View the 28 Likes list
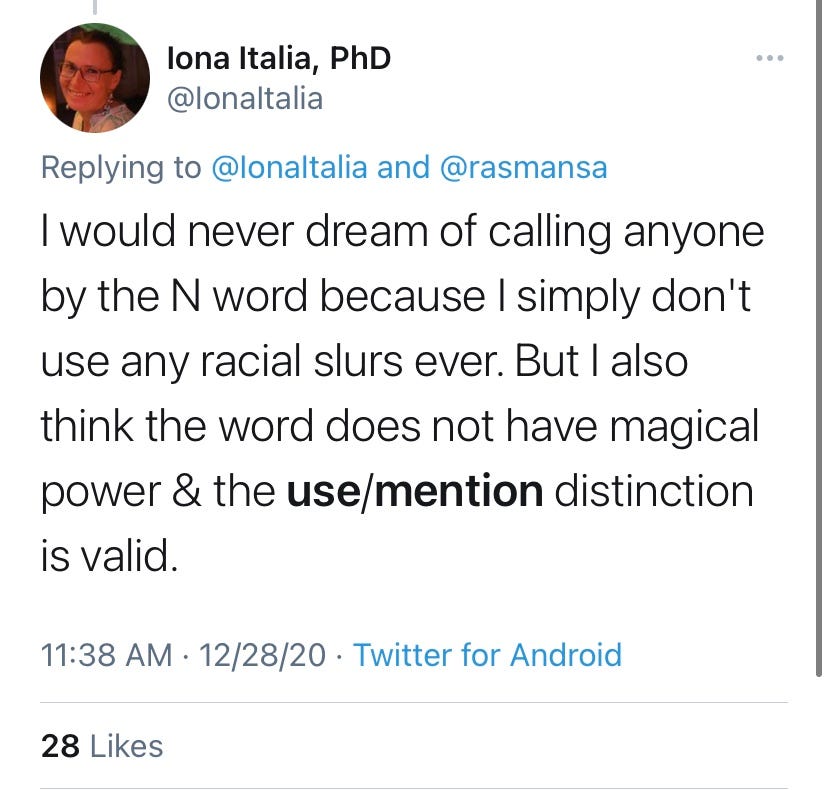828x790 pixels. click(102, 746)
